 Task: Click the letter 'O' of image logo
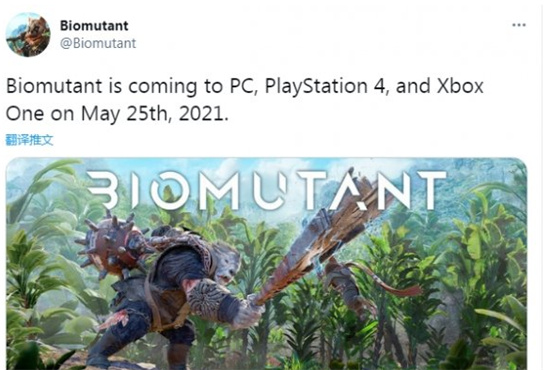pos(170,190)
